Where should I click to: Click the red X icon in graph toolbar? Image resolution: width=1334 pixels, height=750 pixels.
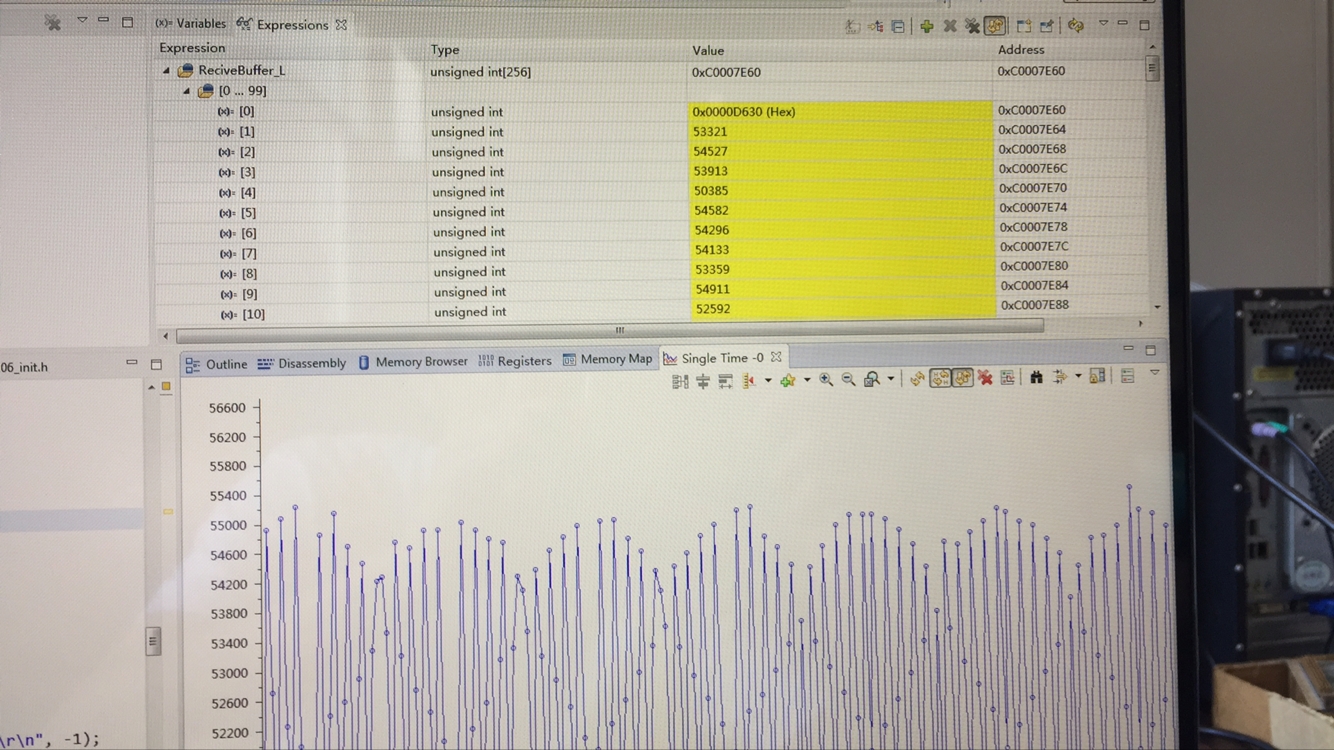point(985,377)
